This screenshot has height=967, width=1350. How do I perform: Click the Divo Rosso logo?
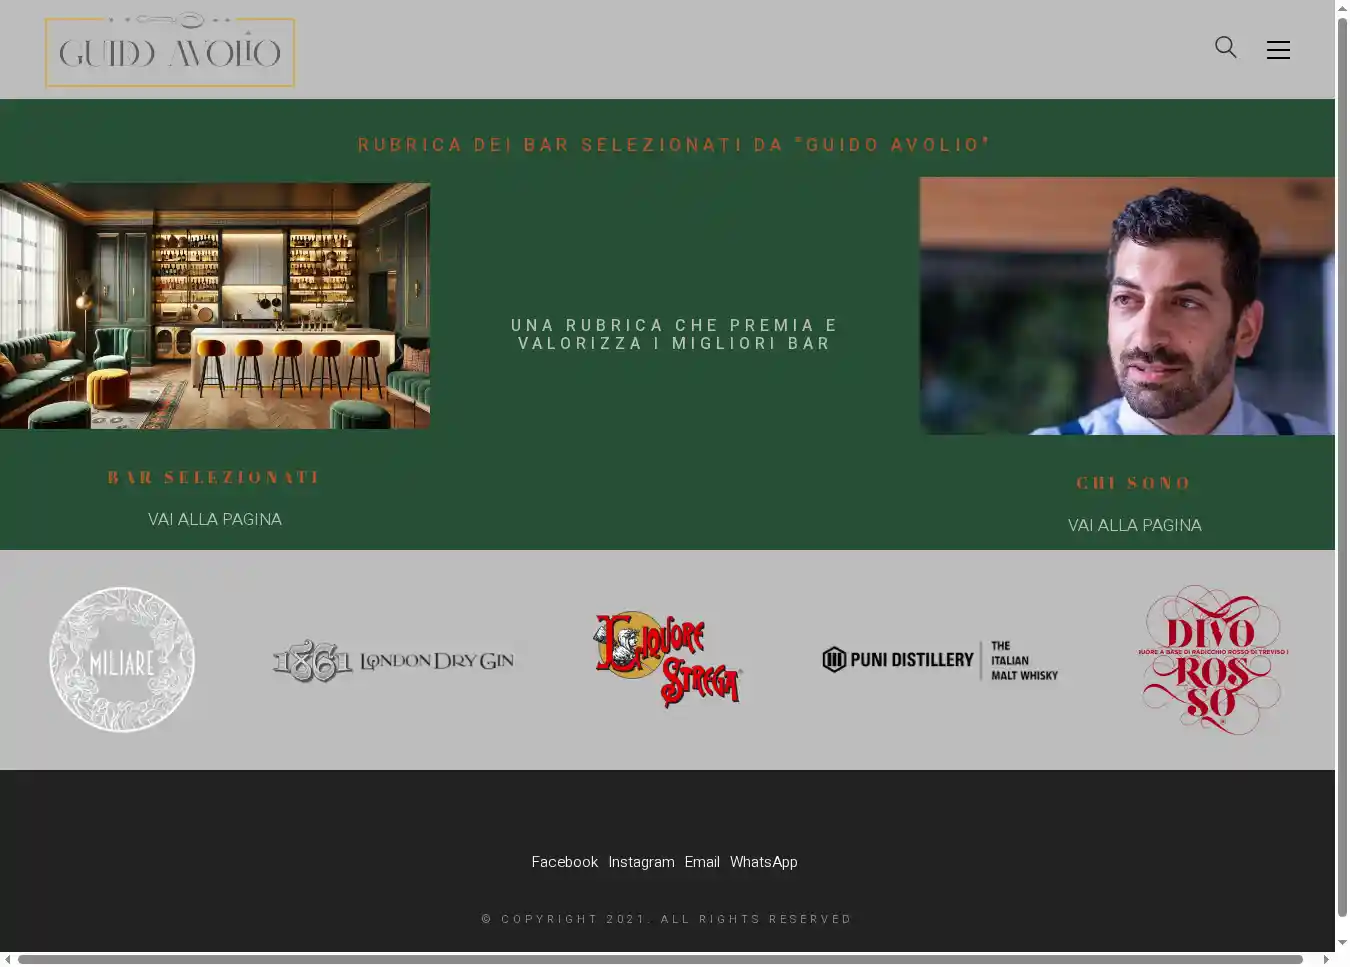click(x=1212, y=660)
